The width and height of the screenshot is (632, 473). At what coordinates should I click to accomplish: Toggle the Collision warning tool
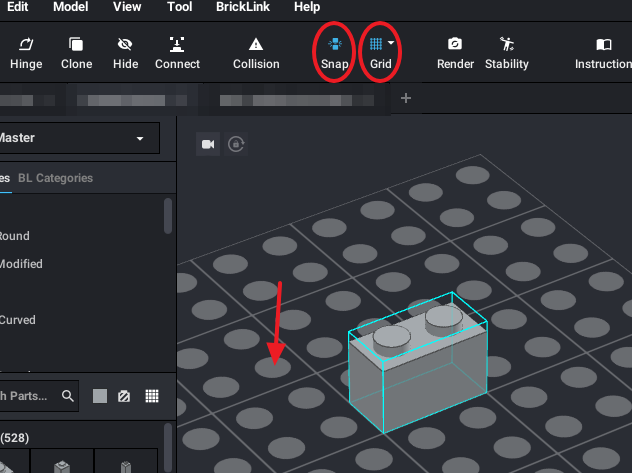point(256,53)
